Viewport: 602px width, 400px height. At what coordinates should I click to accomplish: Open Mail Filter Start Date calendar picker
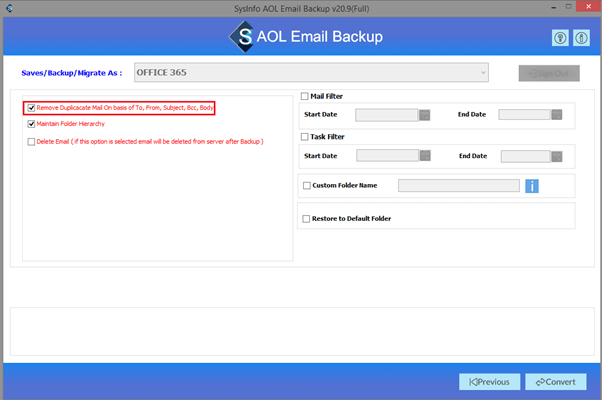[425, 115]
